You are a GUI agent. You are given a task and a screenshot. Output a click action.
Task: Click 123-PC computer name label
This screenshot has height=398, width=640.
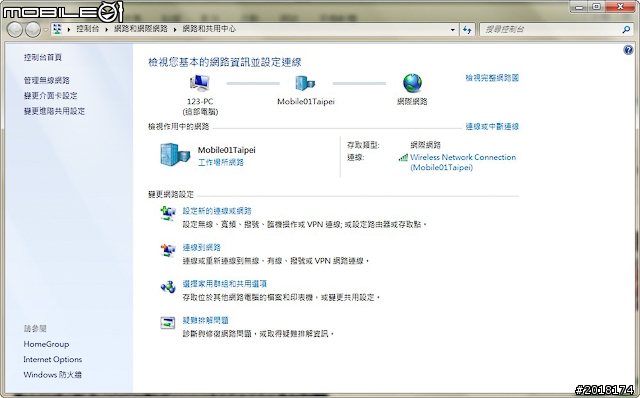click(200, 102)
